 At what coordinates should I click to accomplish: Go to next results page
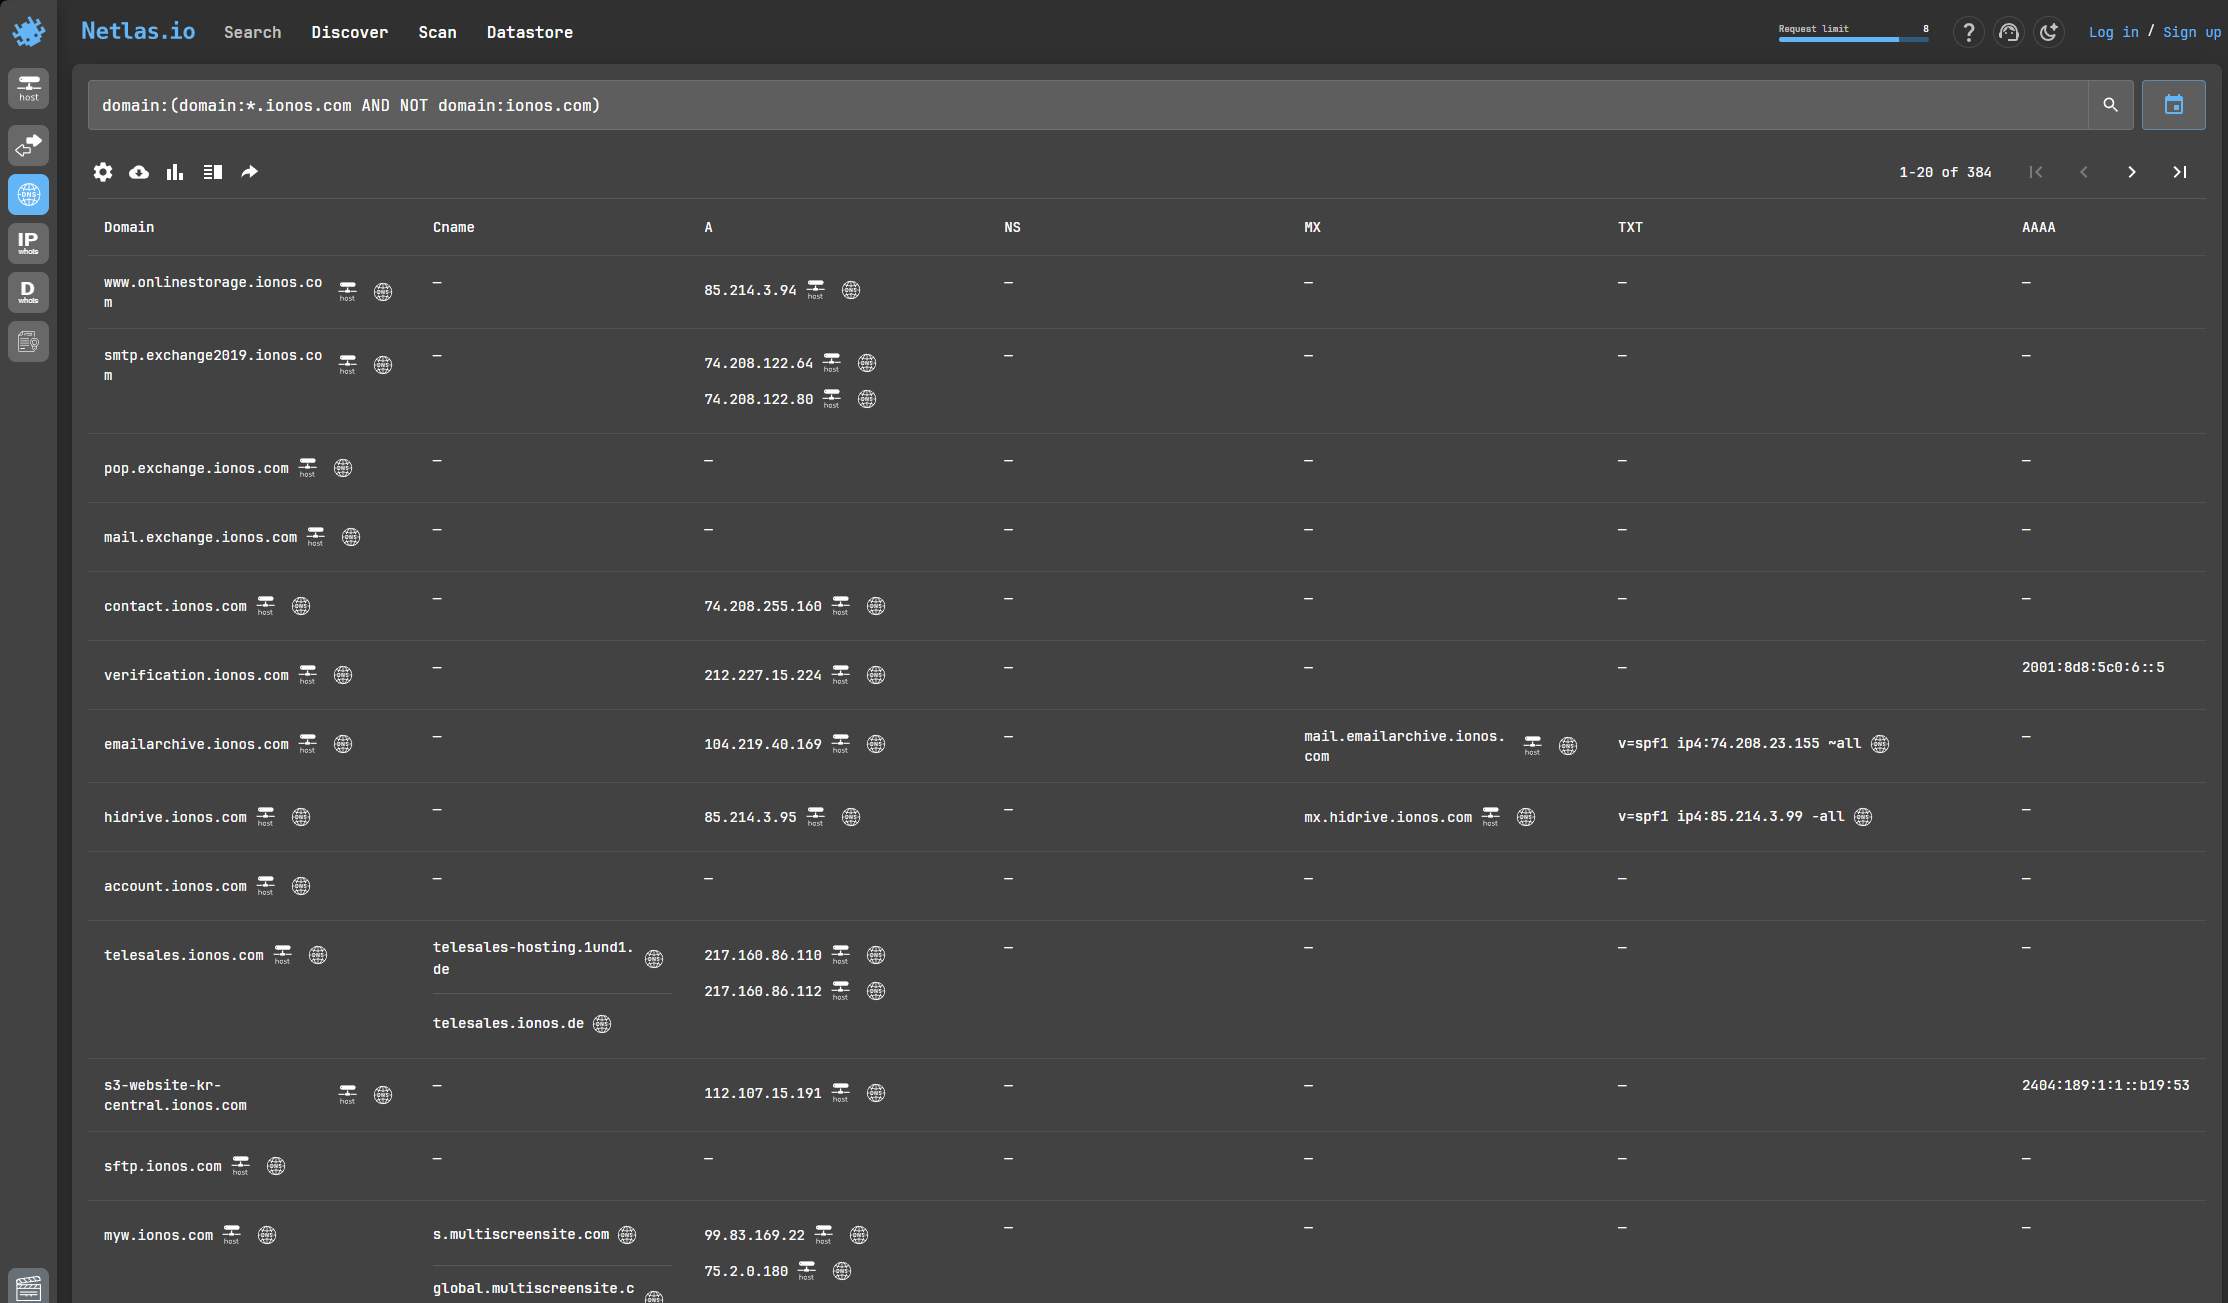click(2131, 172)
